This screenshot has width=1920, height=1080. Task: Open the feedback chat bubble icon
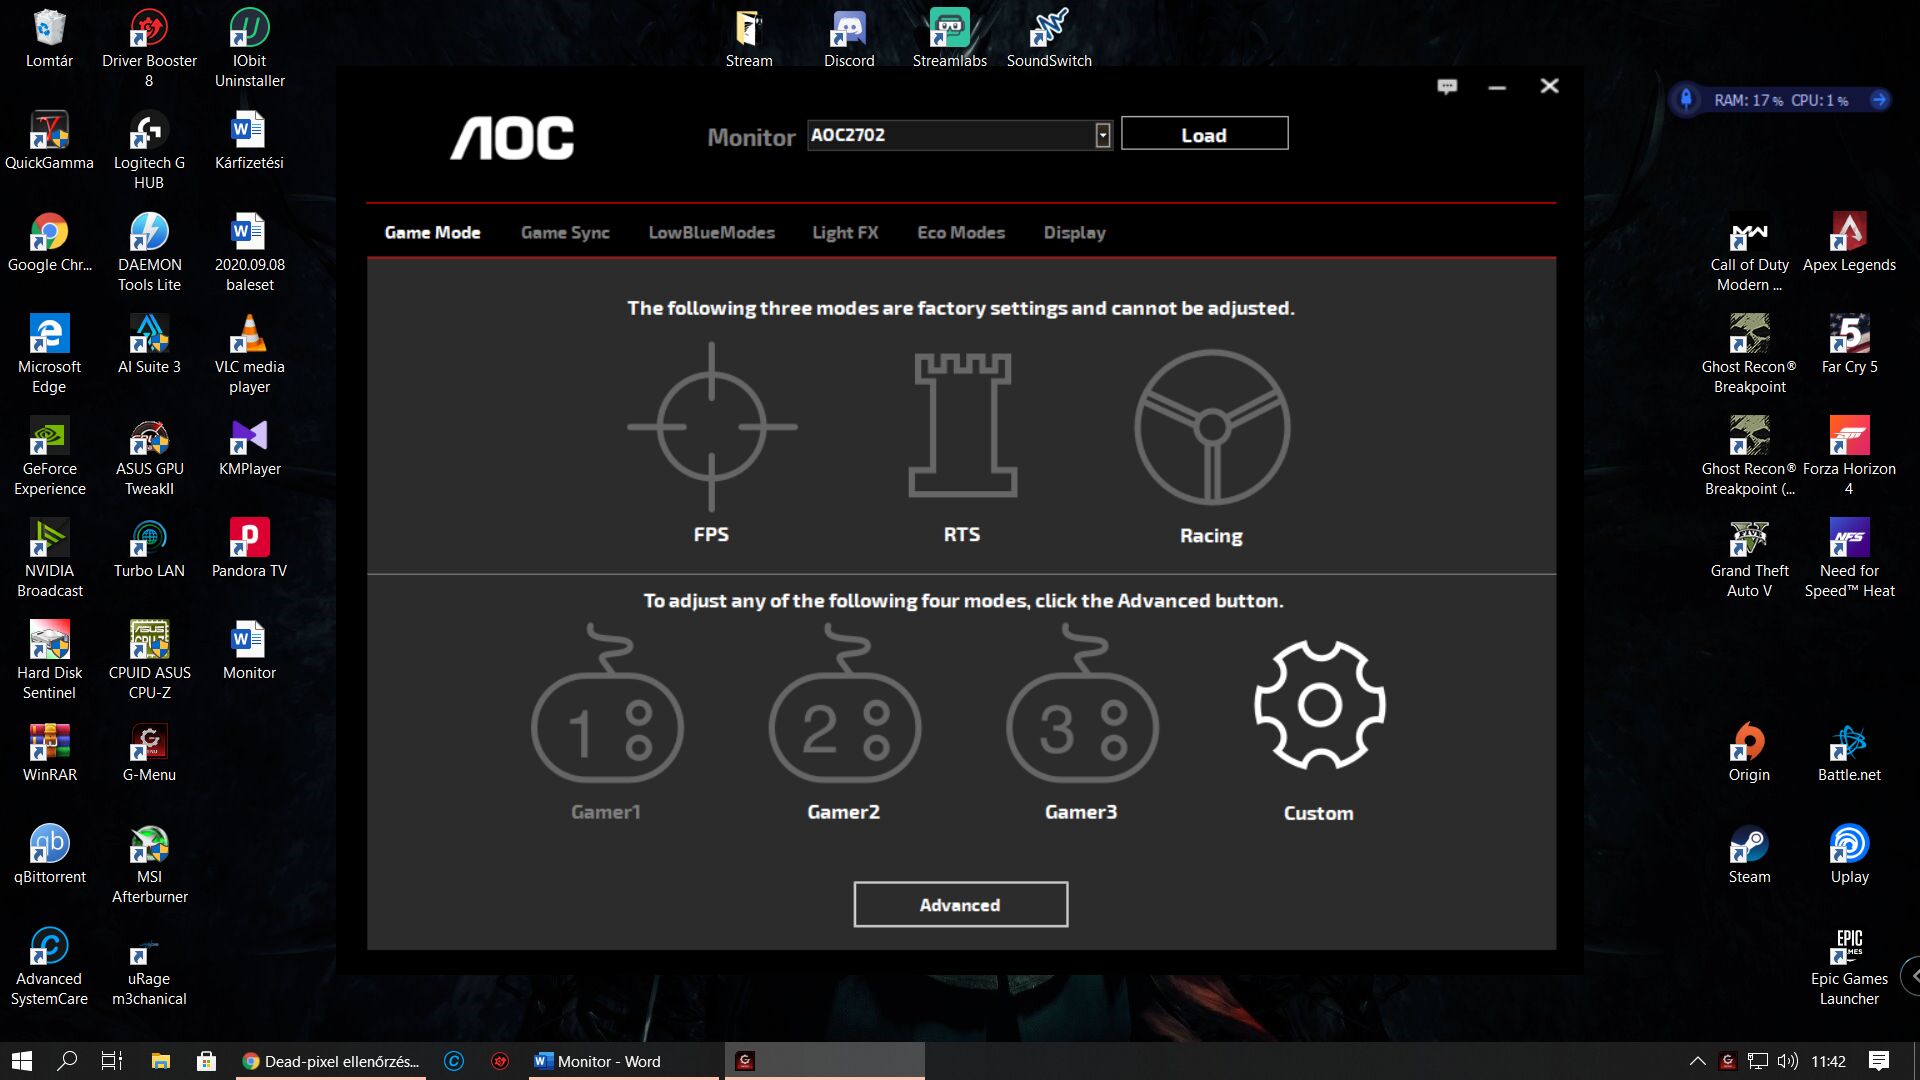(x=1447, y=87)
